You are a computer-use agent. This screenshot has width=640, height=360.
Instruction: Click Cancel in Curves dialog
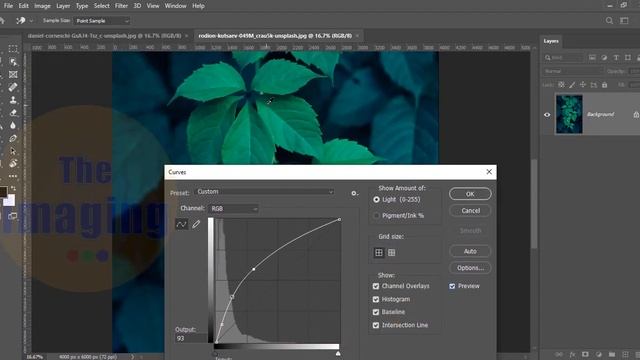pyautogui.click(x=470, y=211)
